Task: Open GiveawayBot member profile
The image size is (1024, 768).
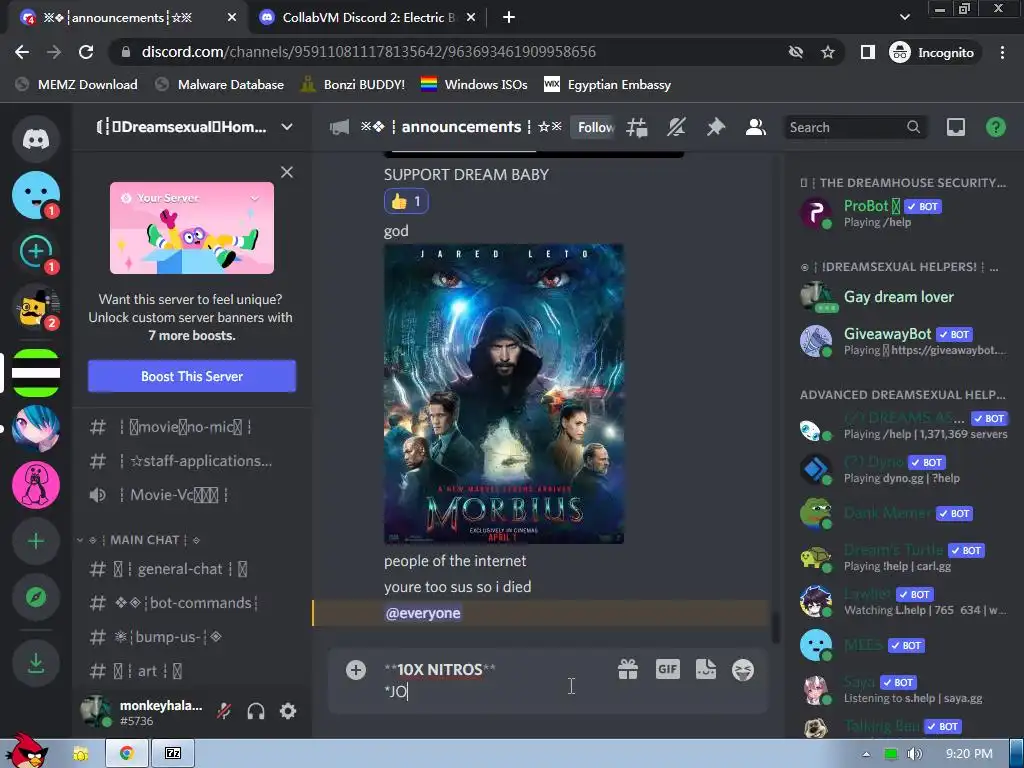Action: (904, 341)
